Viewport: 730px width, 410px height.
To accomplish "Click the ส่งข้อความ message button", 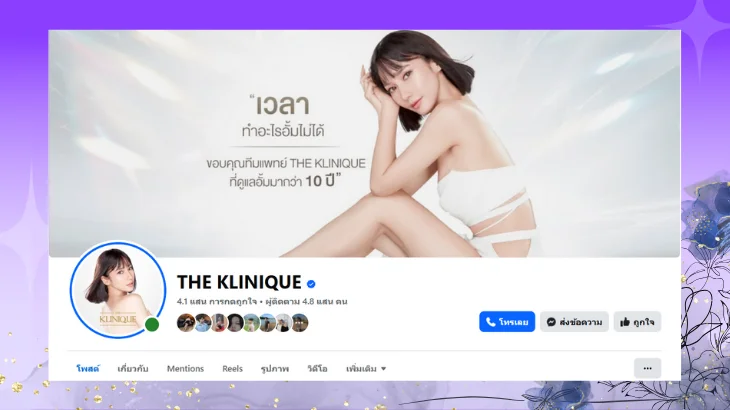I will [574, 322].
